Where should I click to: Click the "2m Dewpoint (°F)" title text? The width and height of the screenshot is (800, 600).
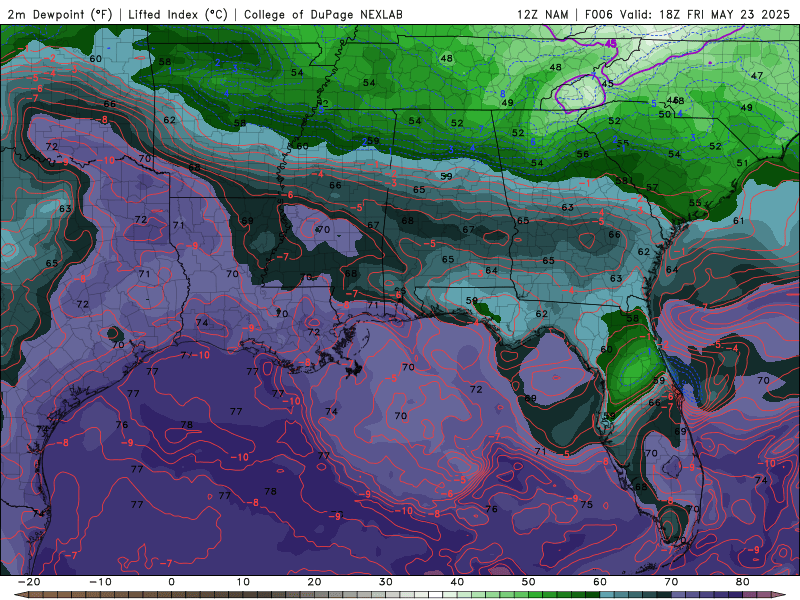pyautogui.click(x=60, y=15)
